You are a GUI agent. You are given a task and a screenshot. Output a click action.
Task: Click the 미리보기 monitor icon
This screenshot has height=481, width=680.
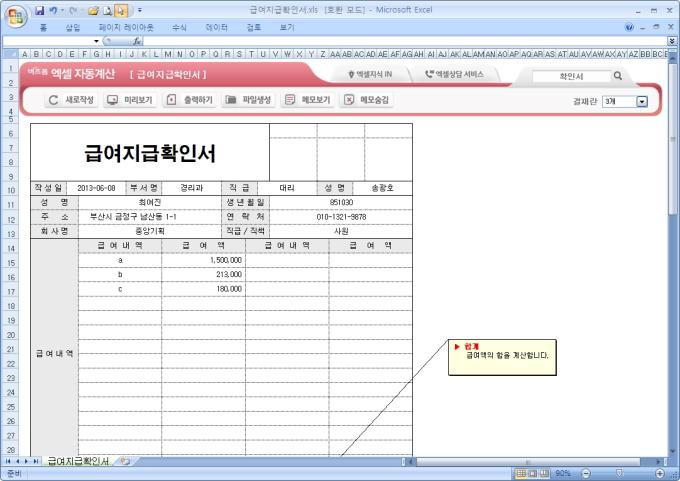click(112, 100)
